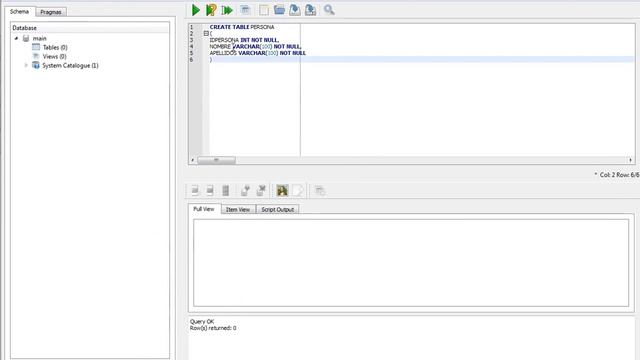
Task: Click the first row icon in results toolbar
Action: 195,190
